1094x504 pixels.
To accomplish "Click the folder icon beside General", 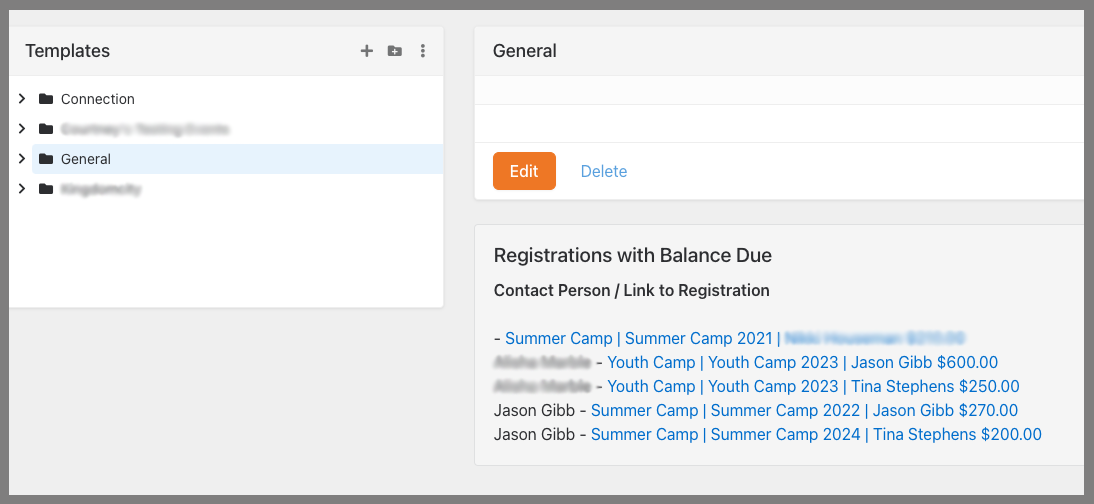I will (45, 159).
